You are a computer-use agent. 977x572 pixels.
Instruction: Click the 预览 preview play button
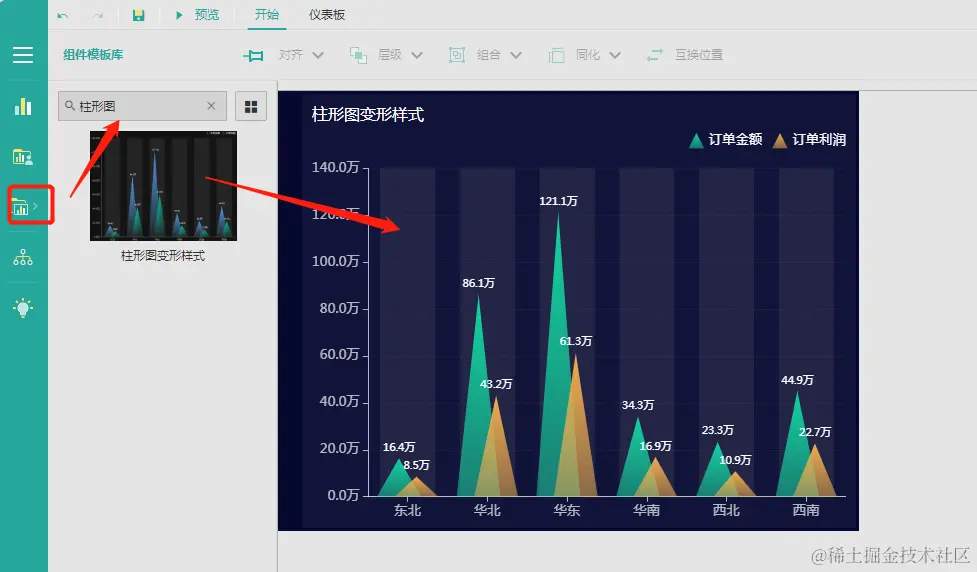point(198,15)
